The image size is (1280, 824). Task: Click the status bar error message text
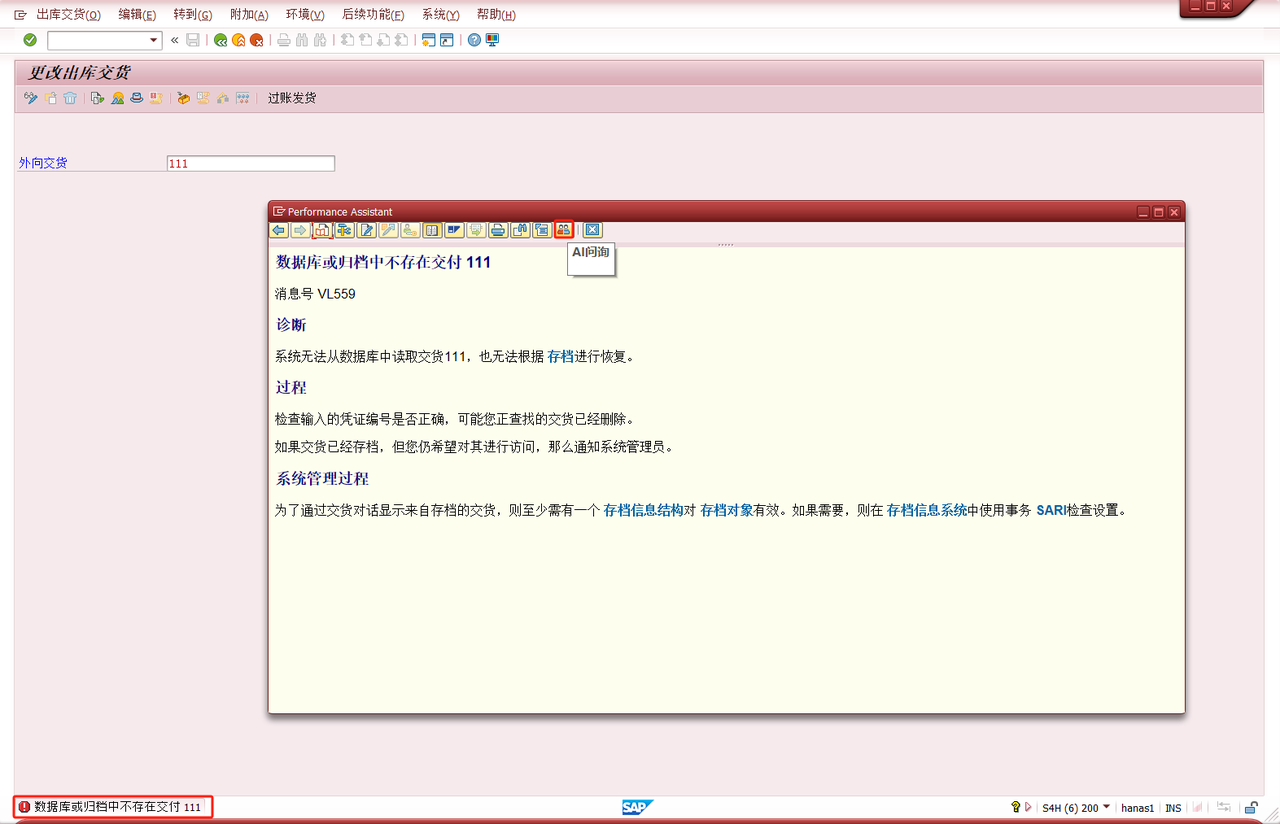118,807
